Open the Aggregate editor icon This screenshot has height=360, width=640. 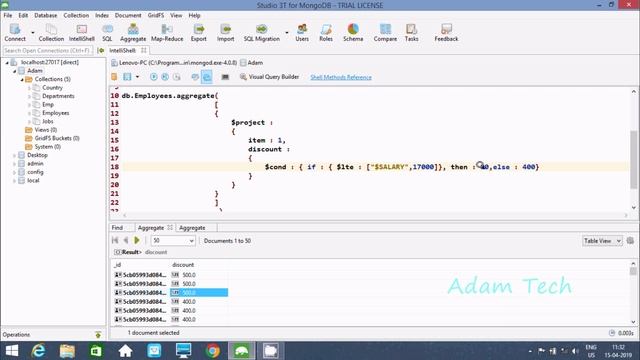[133, 33]
